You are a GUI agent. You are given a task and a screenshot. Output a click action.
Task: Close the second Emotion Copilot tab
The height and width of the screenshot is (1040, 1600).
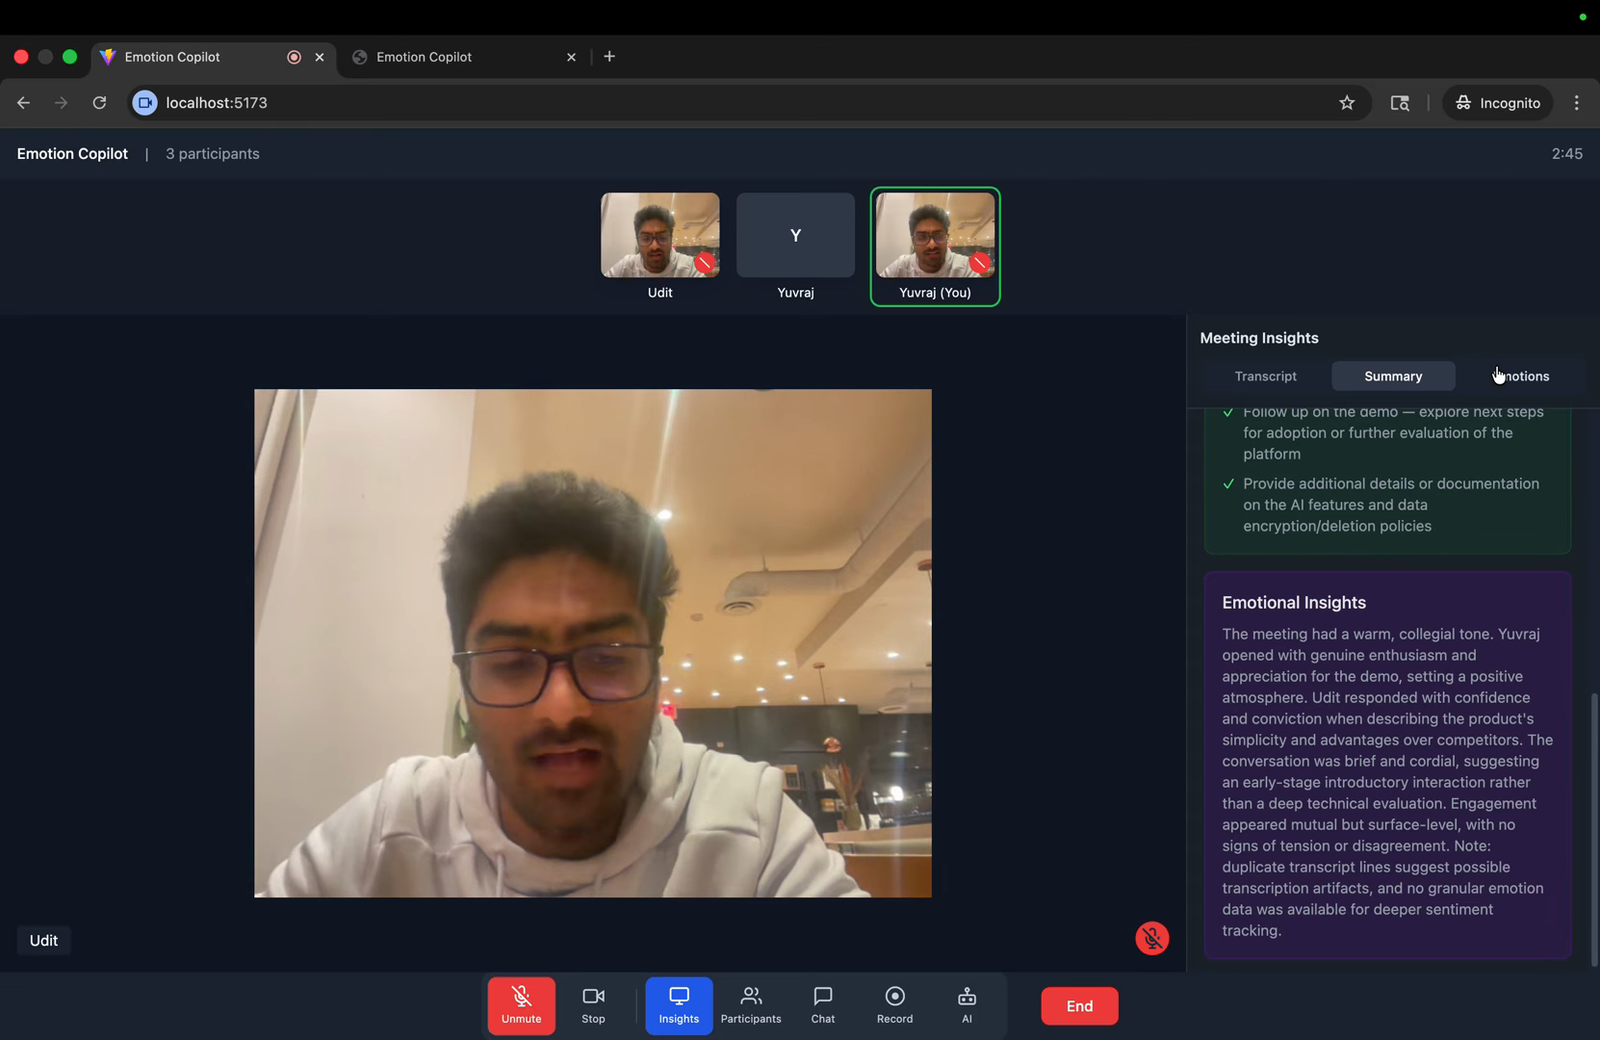pyautogui.click(x=571, y=57)
